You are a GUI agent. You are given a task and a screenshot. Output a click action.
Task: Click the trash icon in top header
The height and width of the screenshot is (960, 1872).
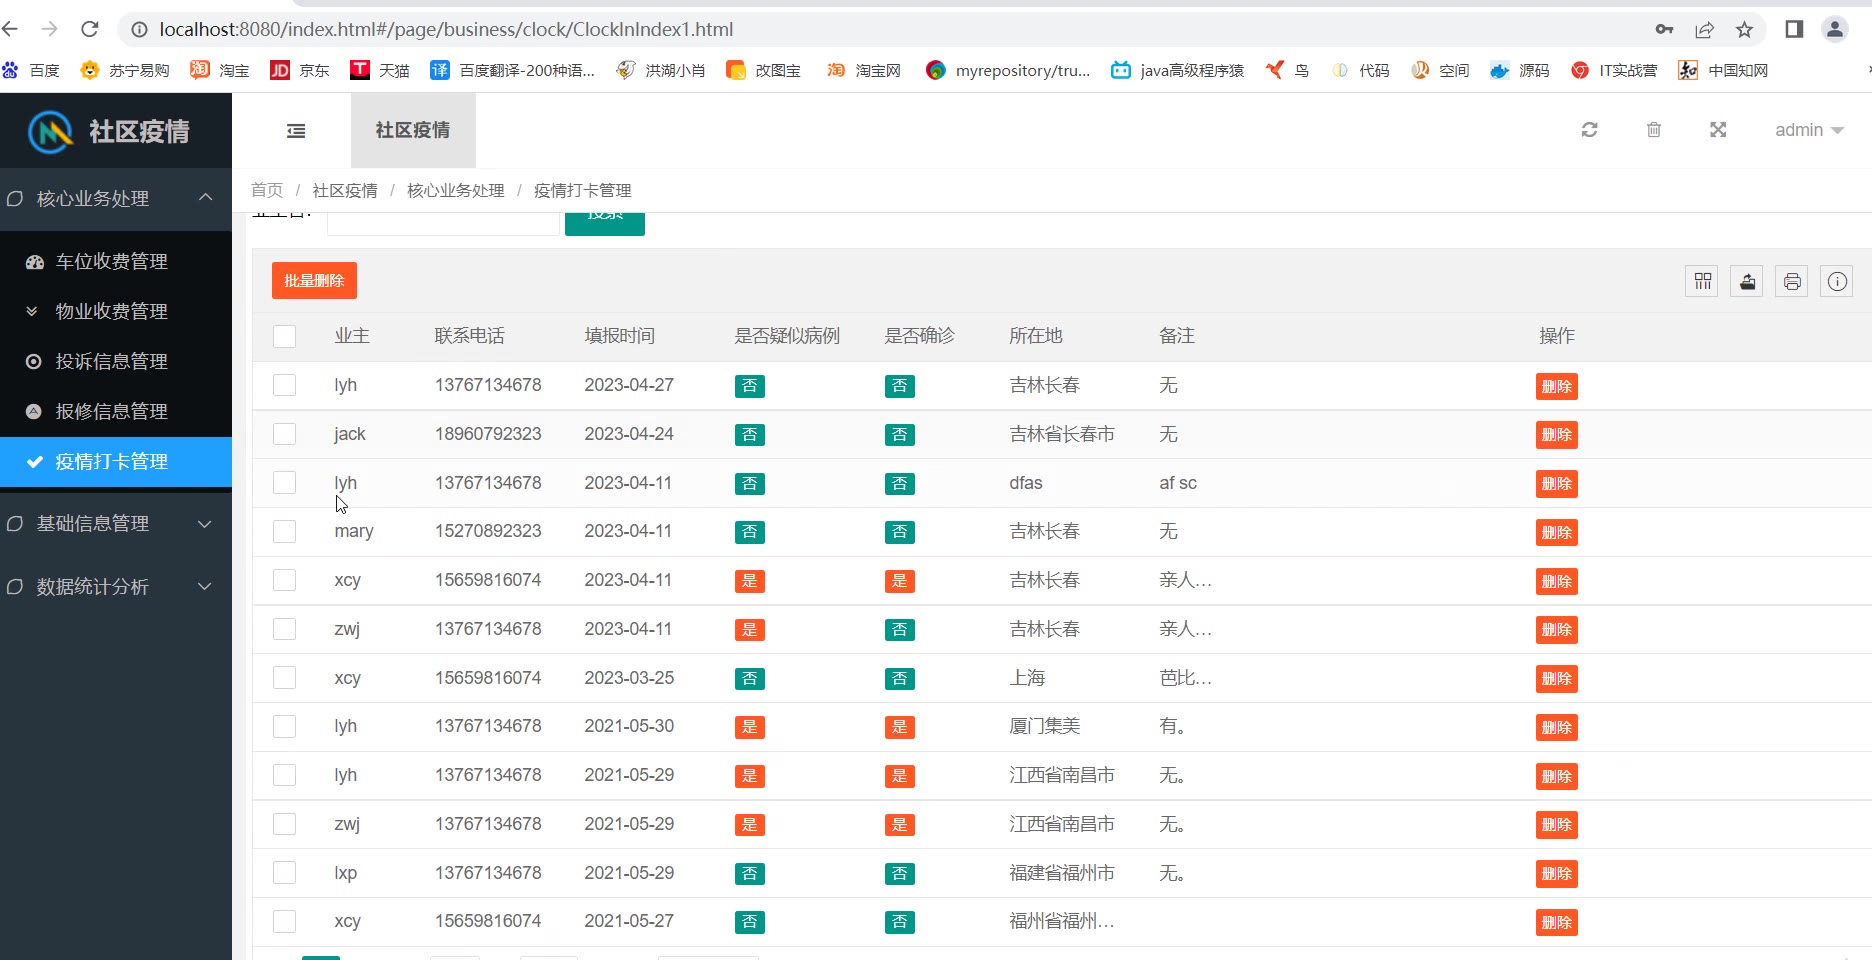[x=1654, y=130]
